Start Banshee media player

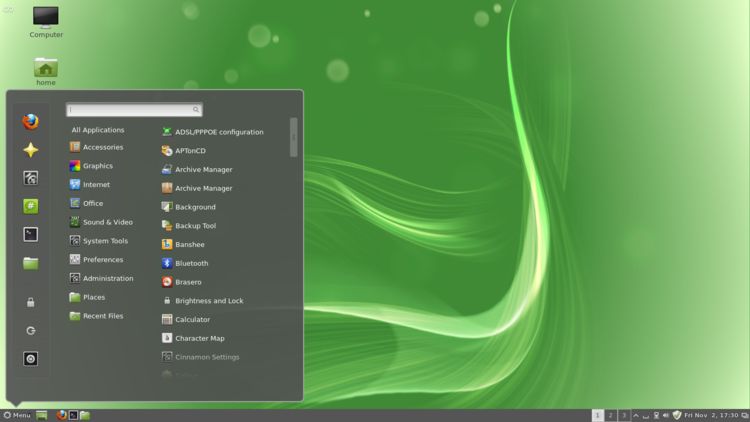[183, 244]
